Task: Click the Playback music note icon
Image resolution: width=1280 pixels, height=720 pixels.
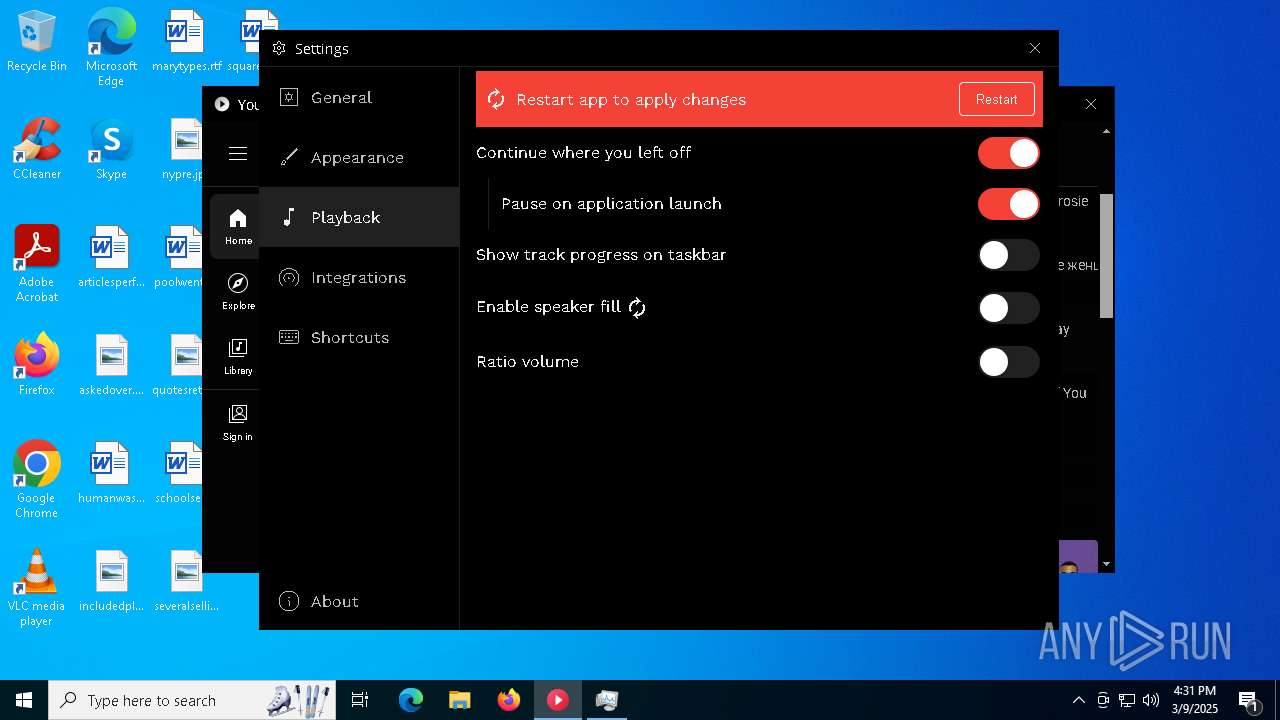Action: 289,217
